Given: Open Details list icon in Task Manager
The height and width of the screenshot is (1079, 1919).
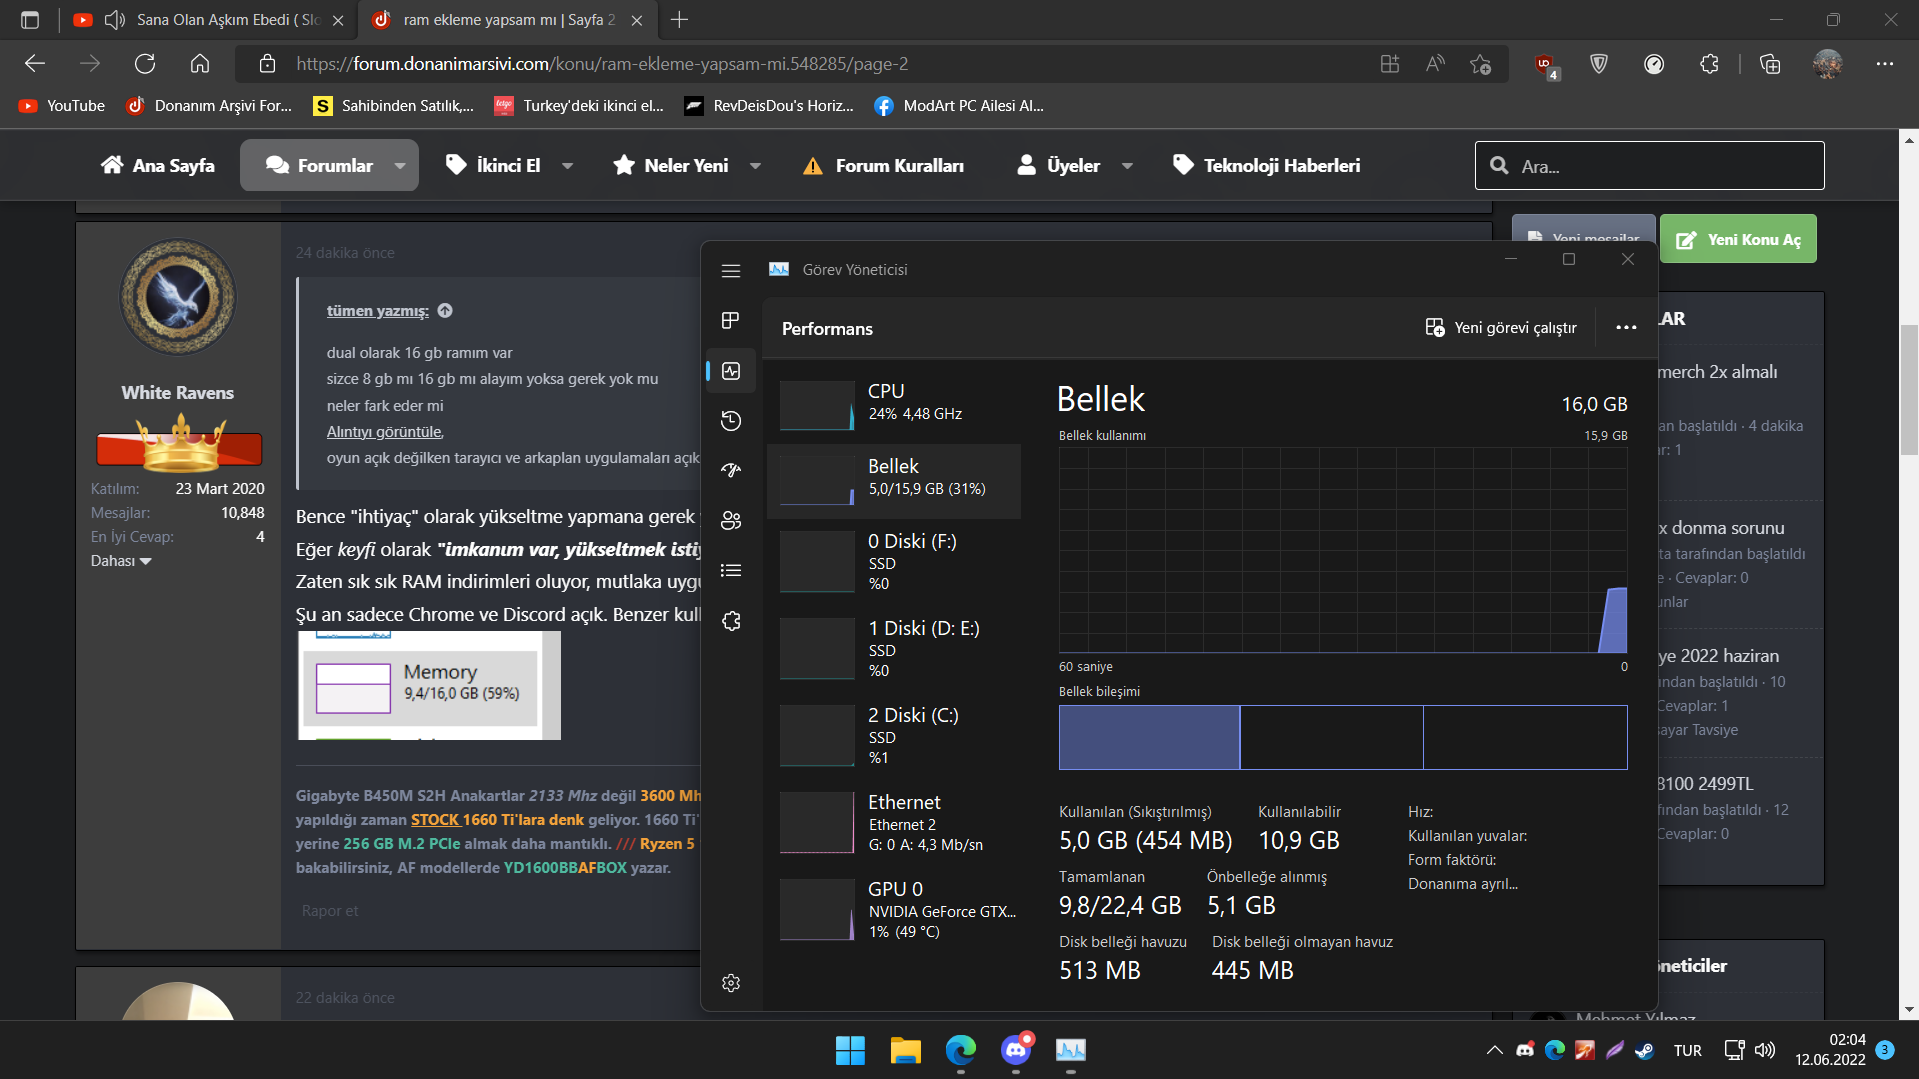Looking at the screenshot, I should coord(731,570).
